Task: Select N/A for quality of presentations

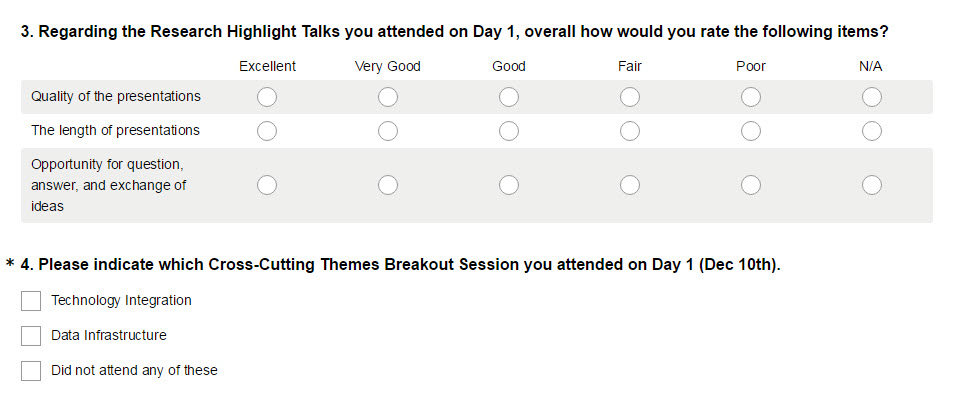Action: [x=872, y=97]
